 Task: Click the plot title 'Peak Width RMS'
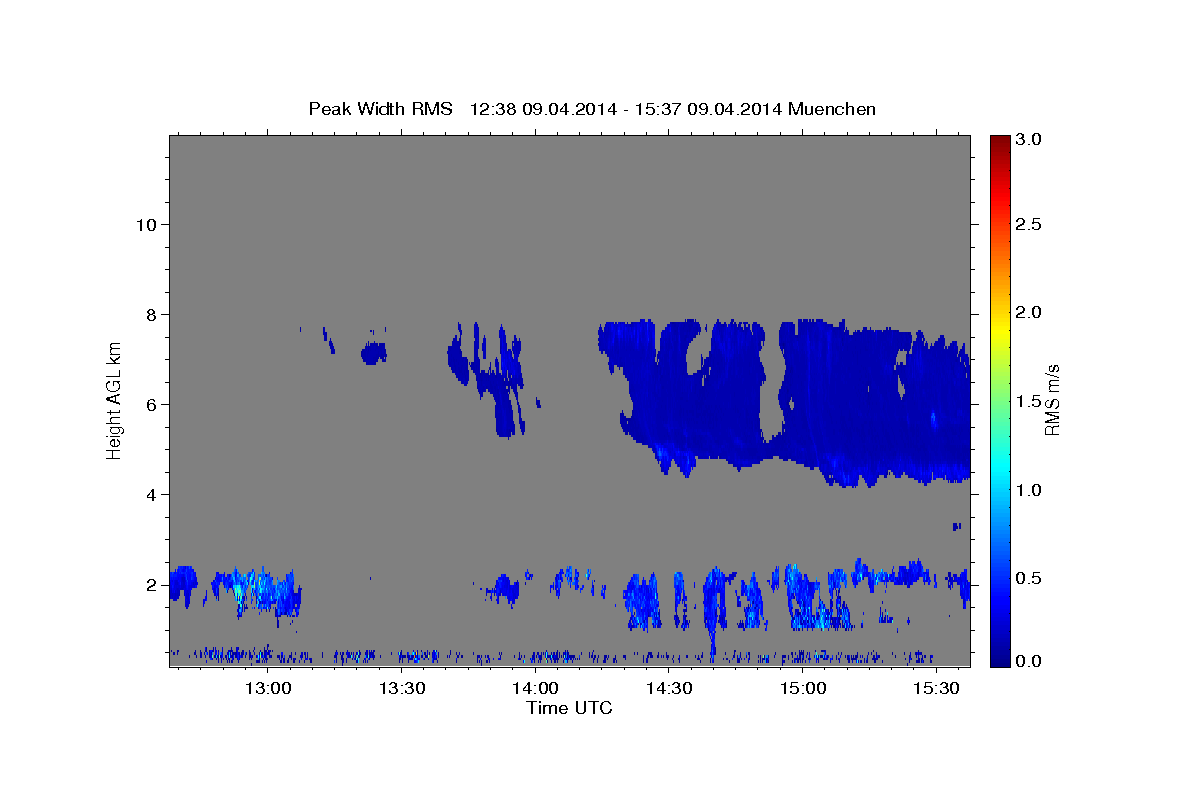[x=380, y=109]
